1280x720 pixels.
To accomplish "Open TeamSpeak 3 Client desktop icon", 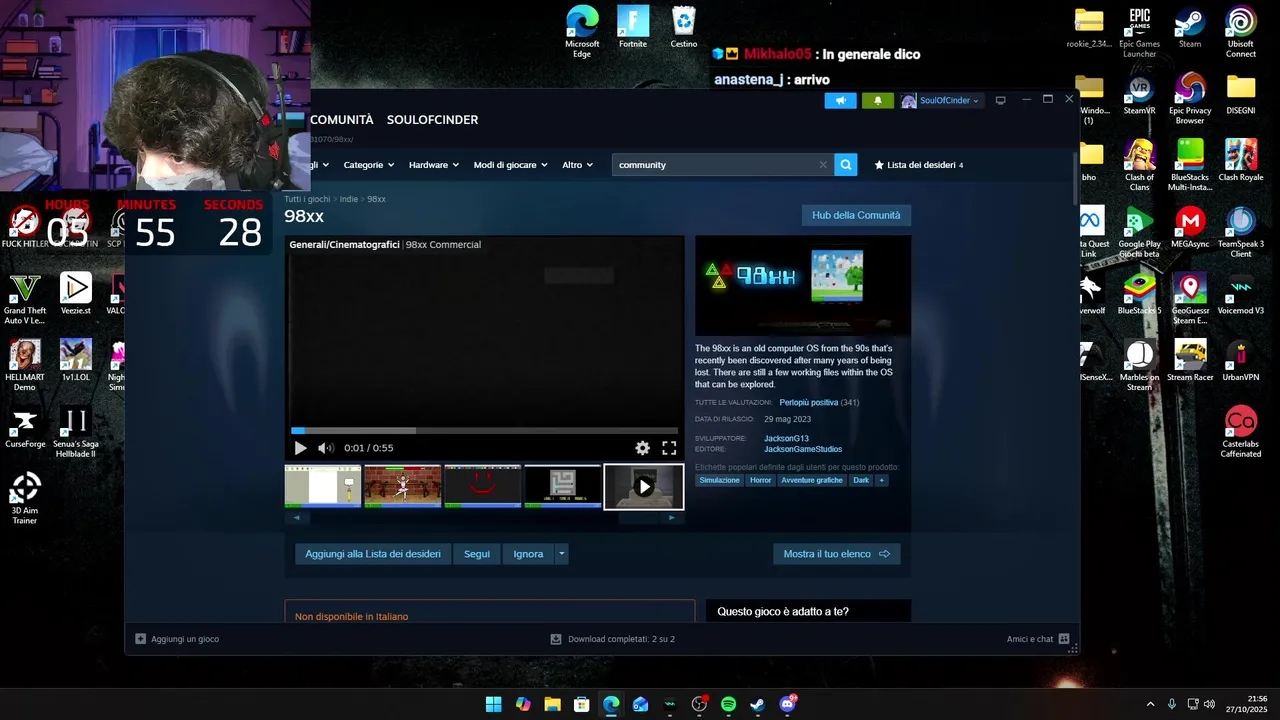I will click(1241, 232).
